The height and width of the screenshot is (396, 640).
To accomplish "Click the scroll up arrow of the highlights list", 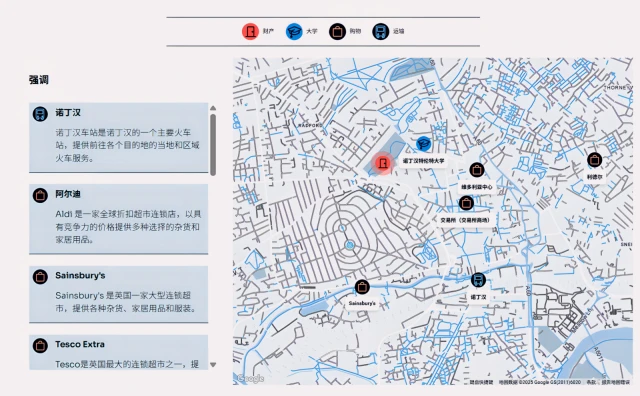I will [213, 108].
